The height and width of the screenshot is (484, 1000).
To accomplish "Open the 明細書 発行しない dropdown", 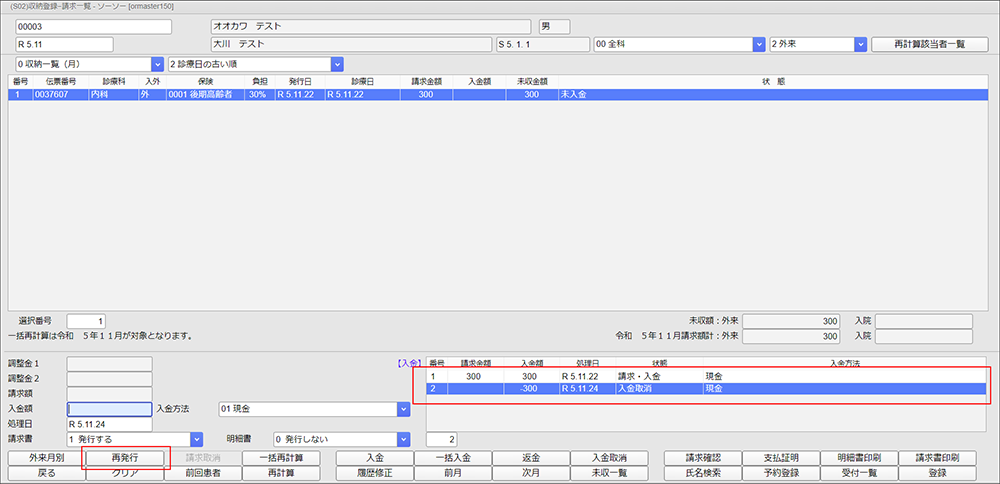I will click(x=403, y=439).
